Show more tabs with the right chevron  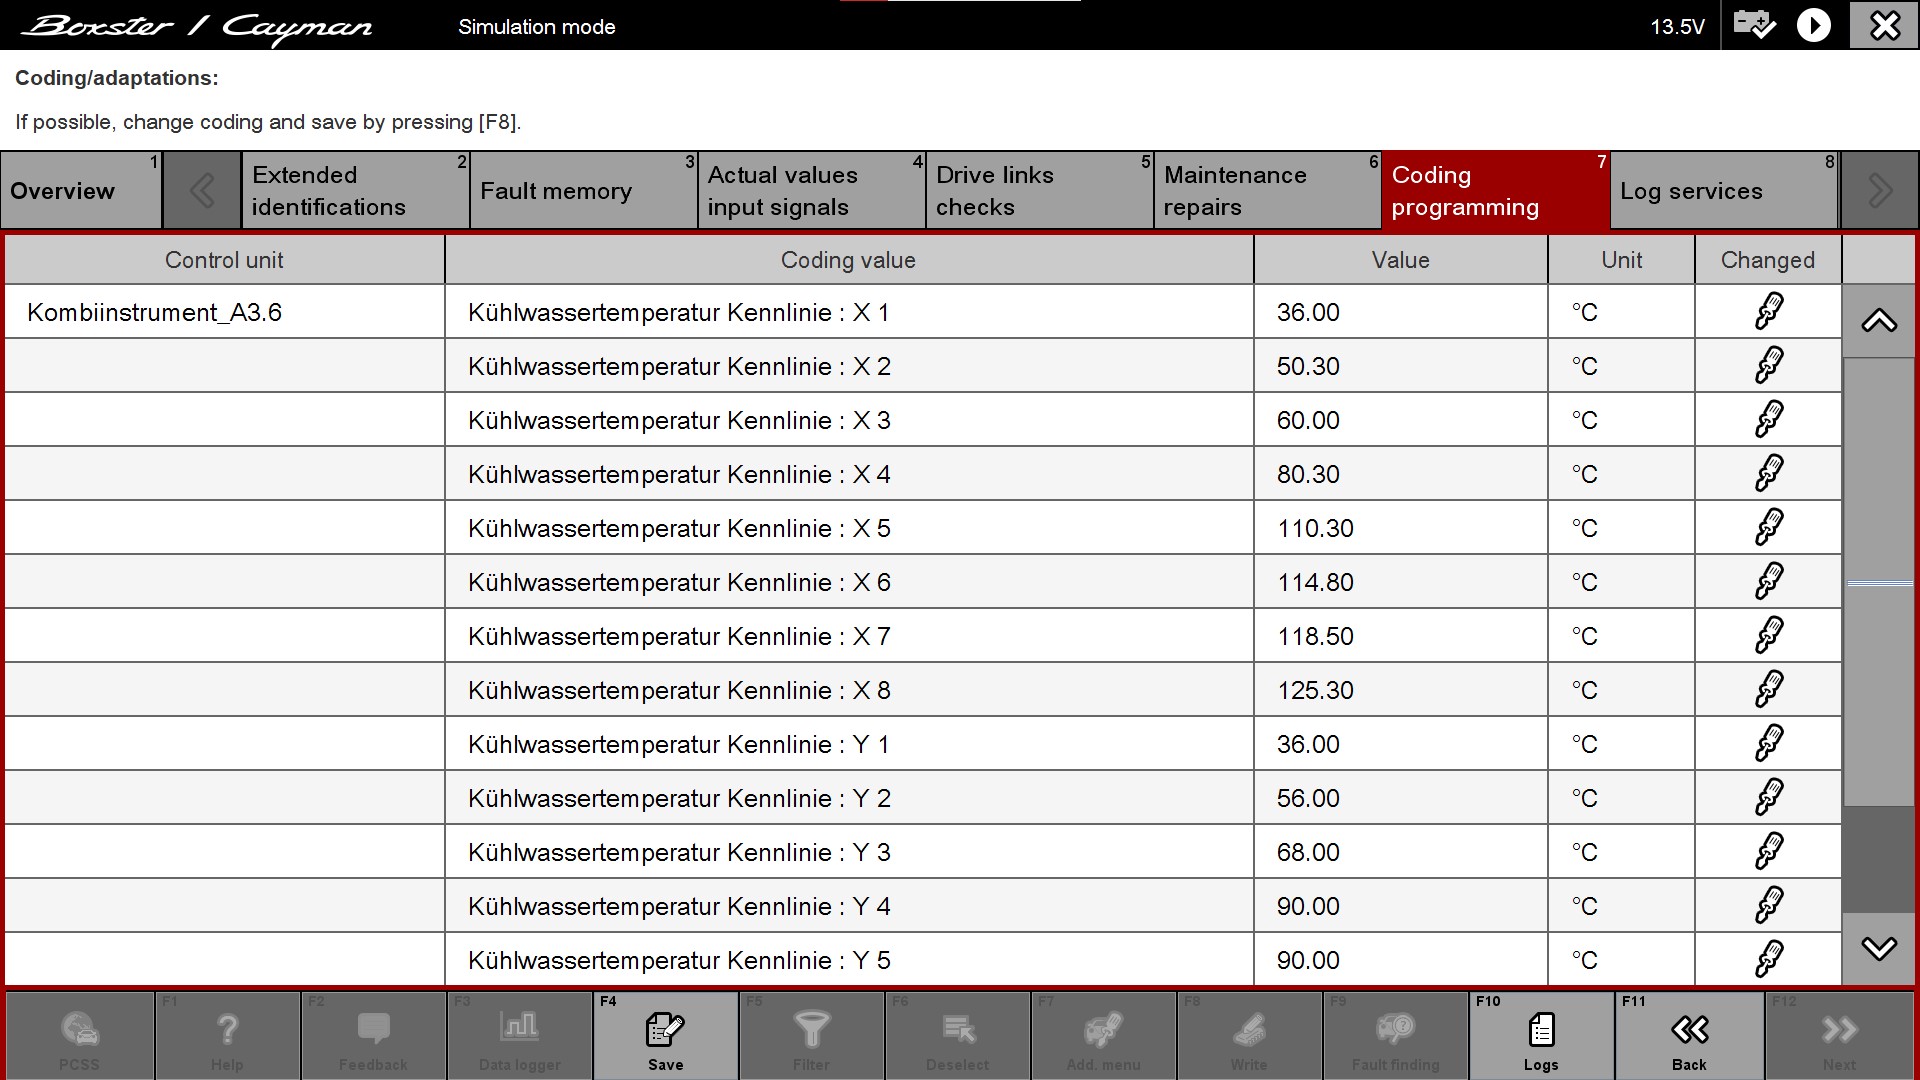1879,190
